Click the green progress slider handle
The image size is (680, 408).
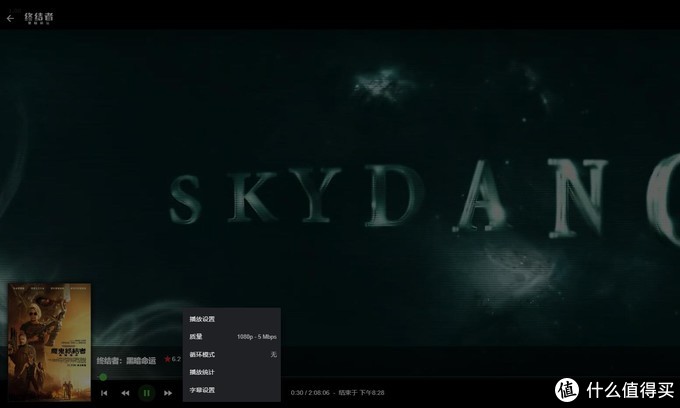103,377
